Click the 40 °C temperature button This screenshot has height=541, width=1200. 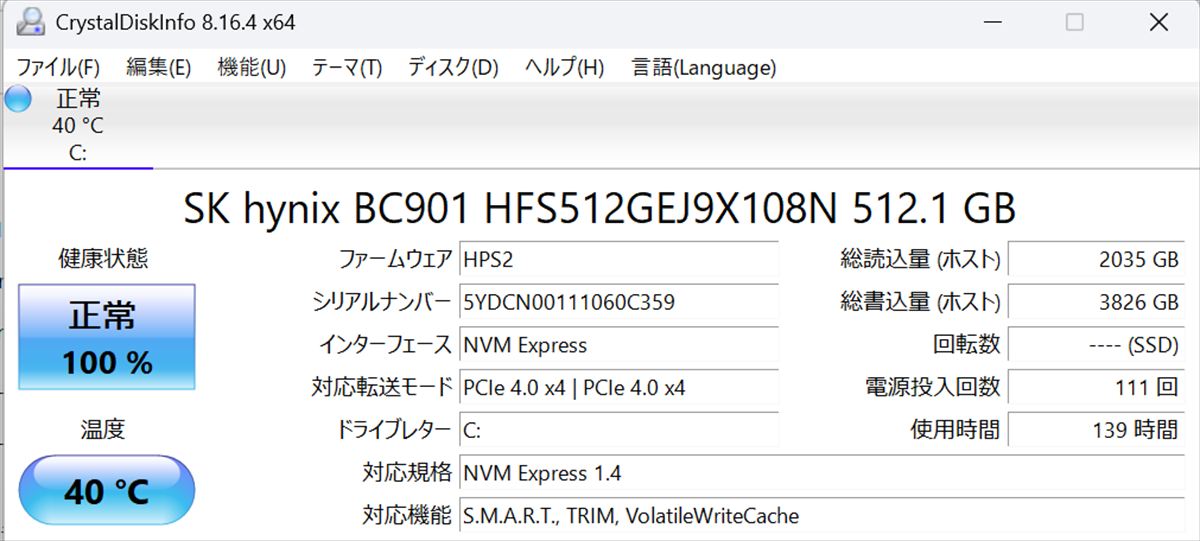click(x=107, y=490)
